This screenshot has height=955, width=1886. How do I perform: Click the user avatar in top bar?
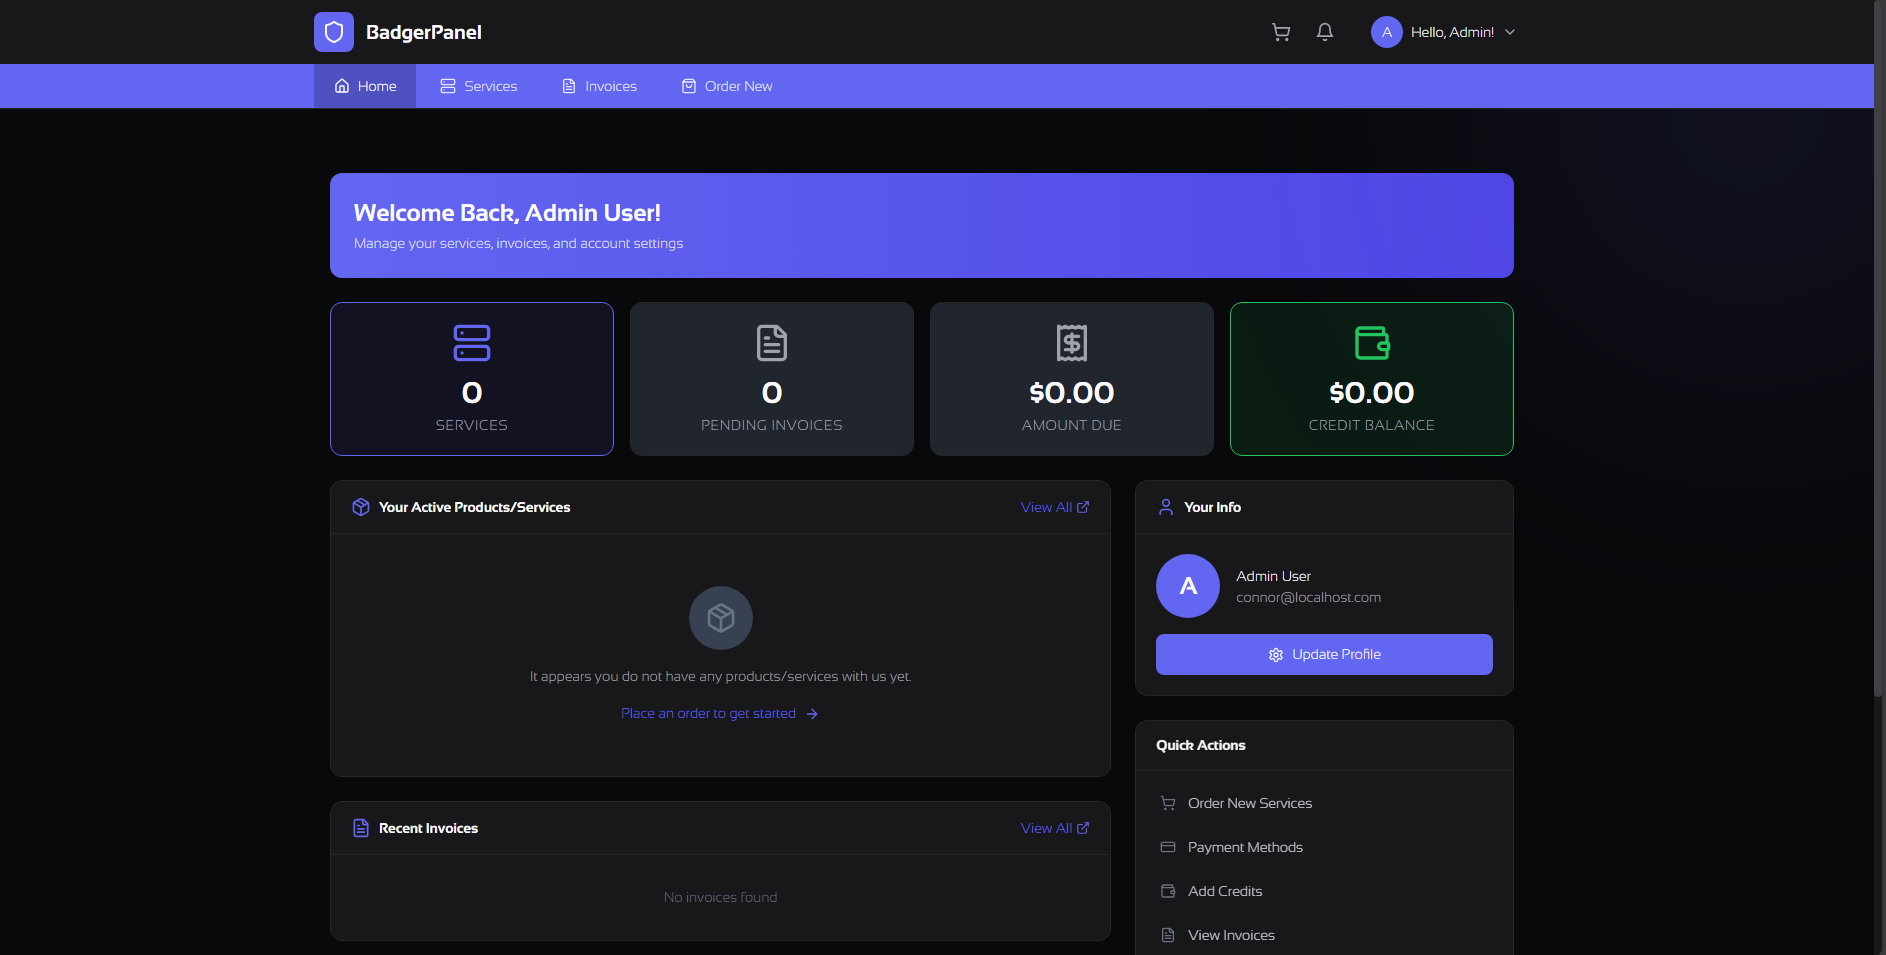(1386, 32)
